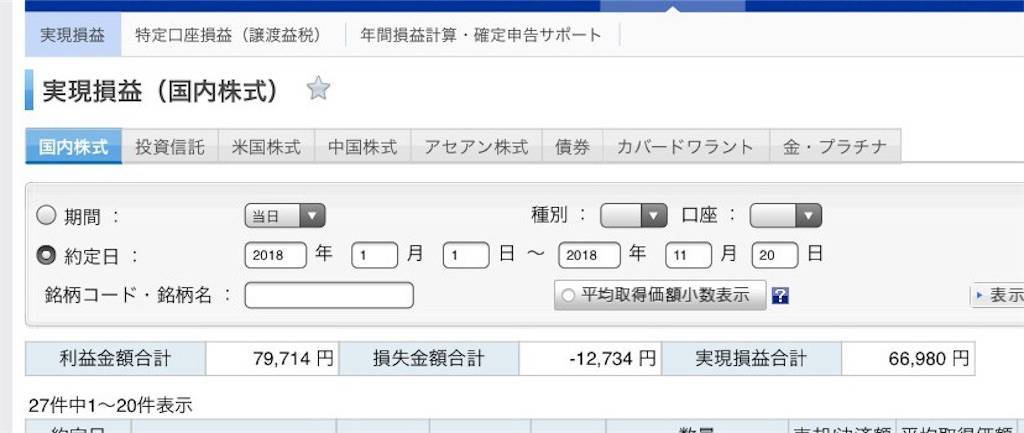Open the 当日 period dropdown
Screen dimensions: 1024x433
tap(285, 216)
